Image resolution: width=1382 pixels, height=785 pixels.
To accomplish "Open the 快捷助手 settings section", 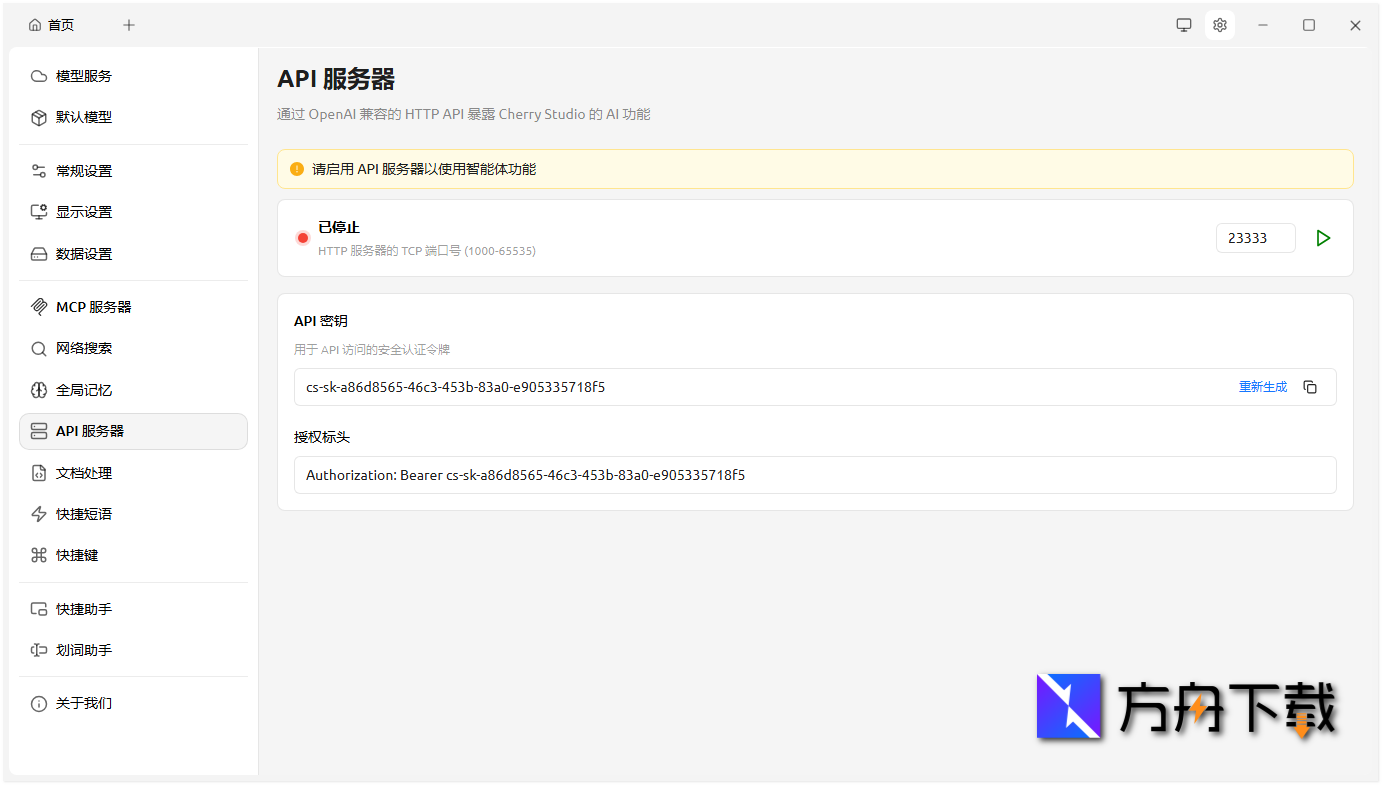I will [x=85, y=608].
